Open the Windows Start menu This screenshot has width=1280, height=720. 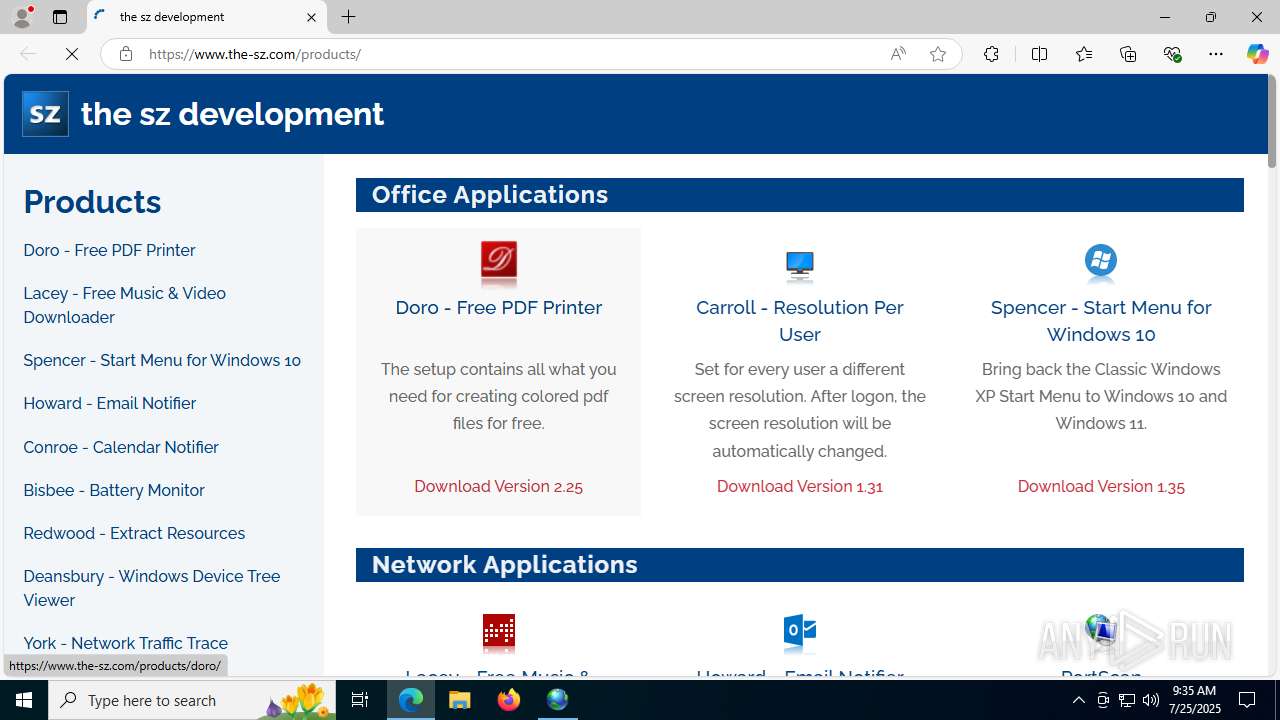[x=24, y=700]
